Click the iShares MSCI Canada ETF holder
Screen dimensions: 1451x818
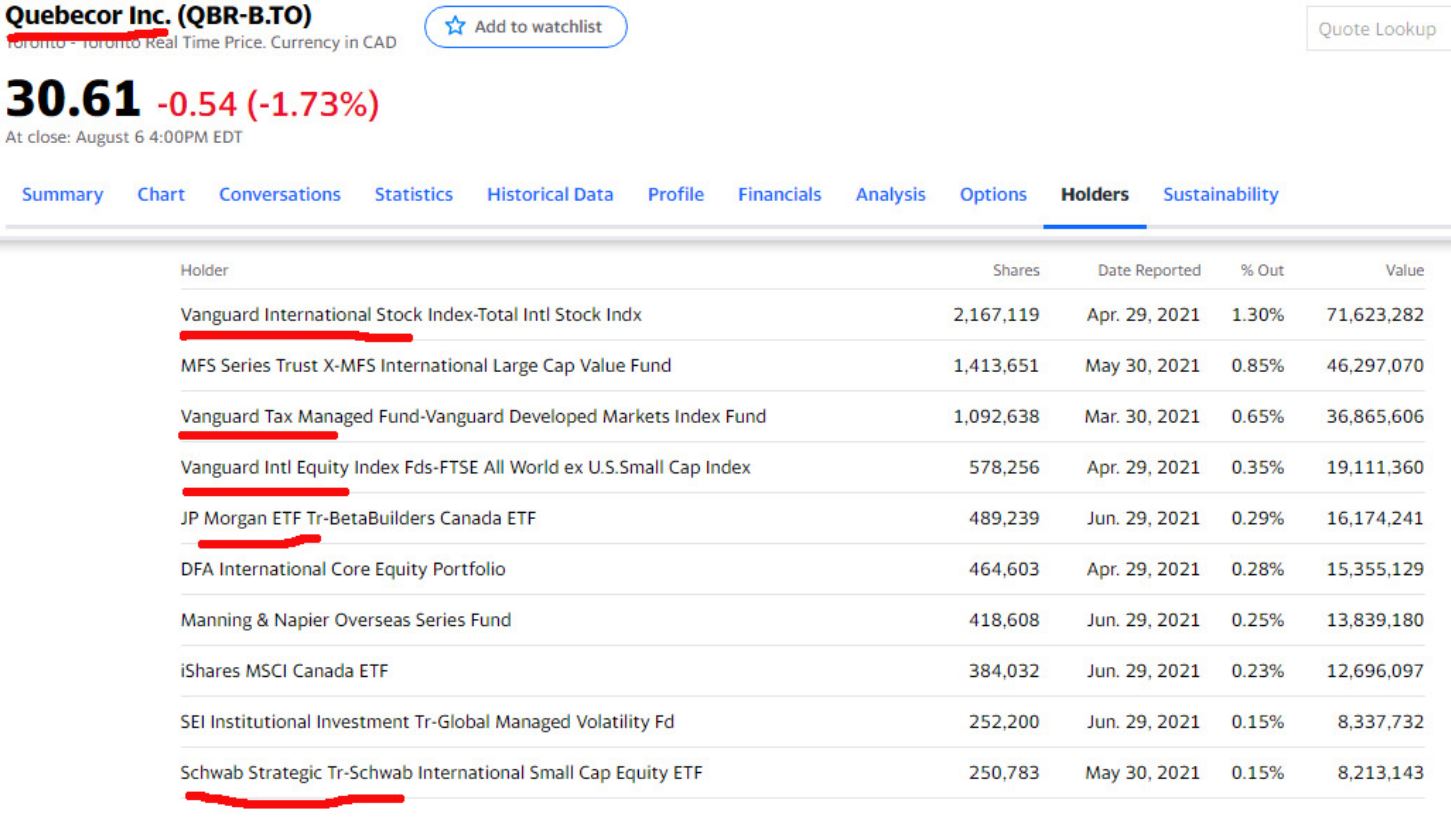point(284,672)
